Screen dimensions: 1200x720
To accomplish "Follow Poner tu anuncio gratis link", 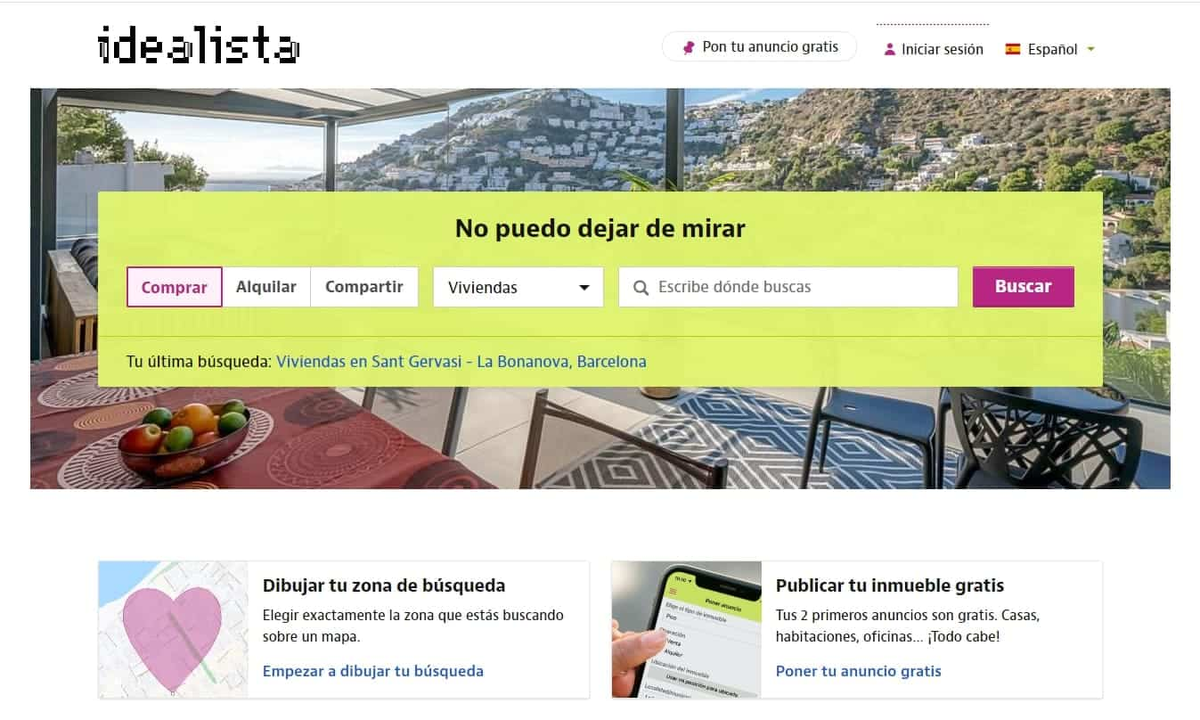I will [x=858, y=671].
